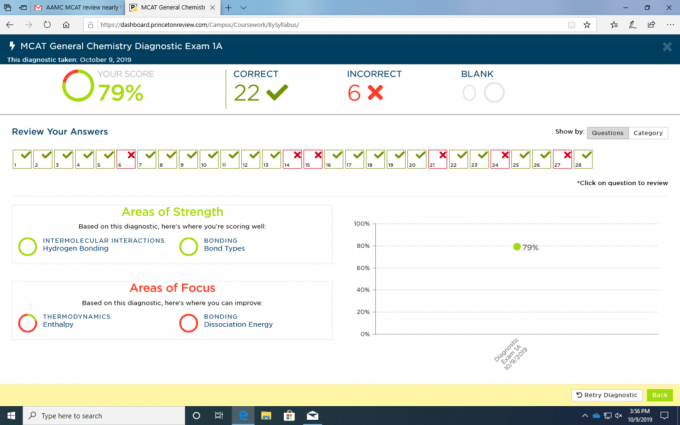Image resolution: width=680 pixels, height=425 pixels.
Task: Share this page icon
Action: coord(651,25)
